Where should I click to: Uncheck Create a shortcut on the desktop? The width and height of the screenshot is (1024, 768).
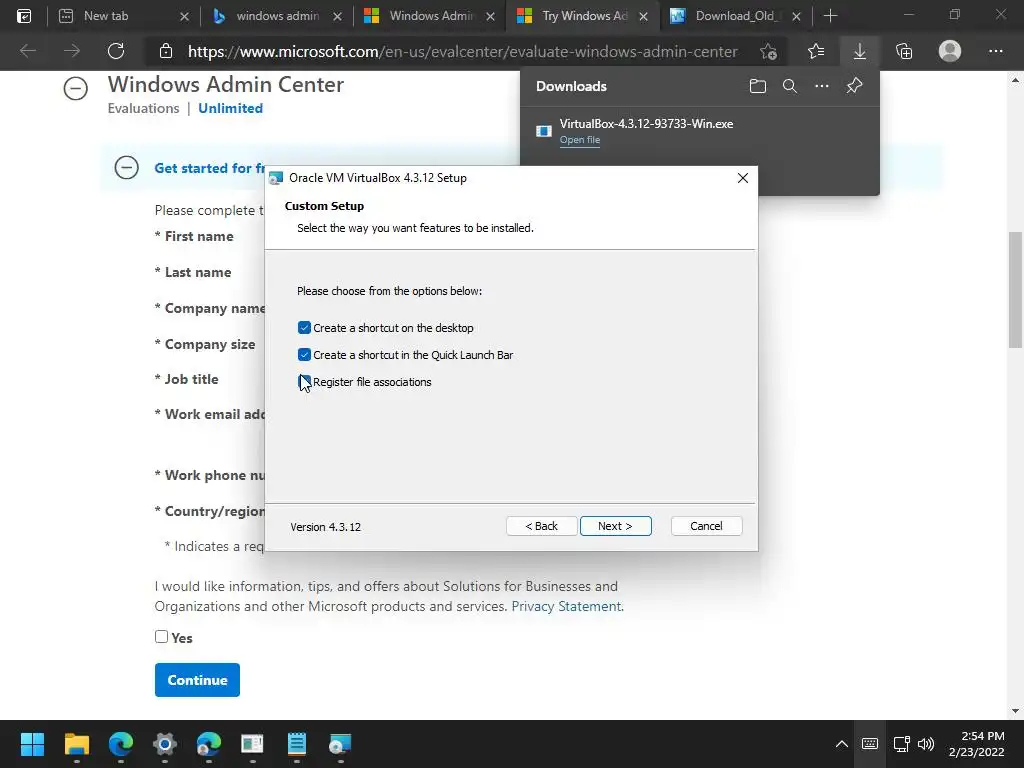point(304,328)
